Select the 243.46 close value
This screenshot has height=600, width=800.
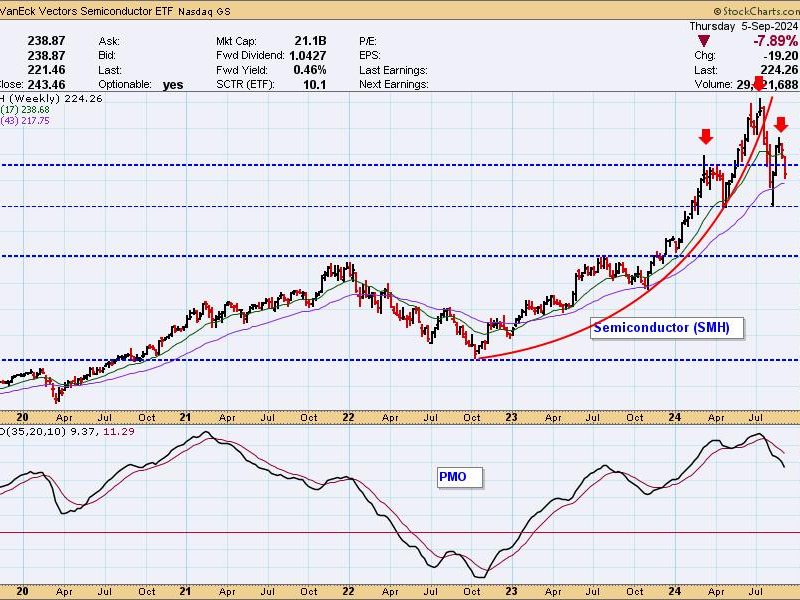46,84
